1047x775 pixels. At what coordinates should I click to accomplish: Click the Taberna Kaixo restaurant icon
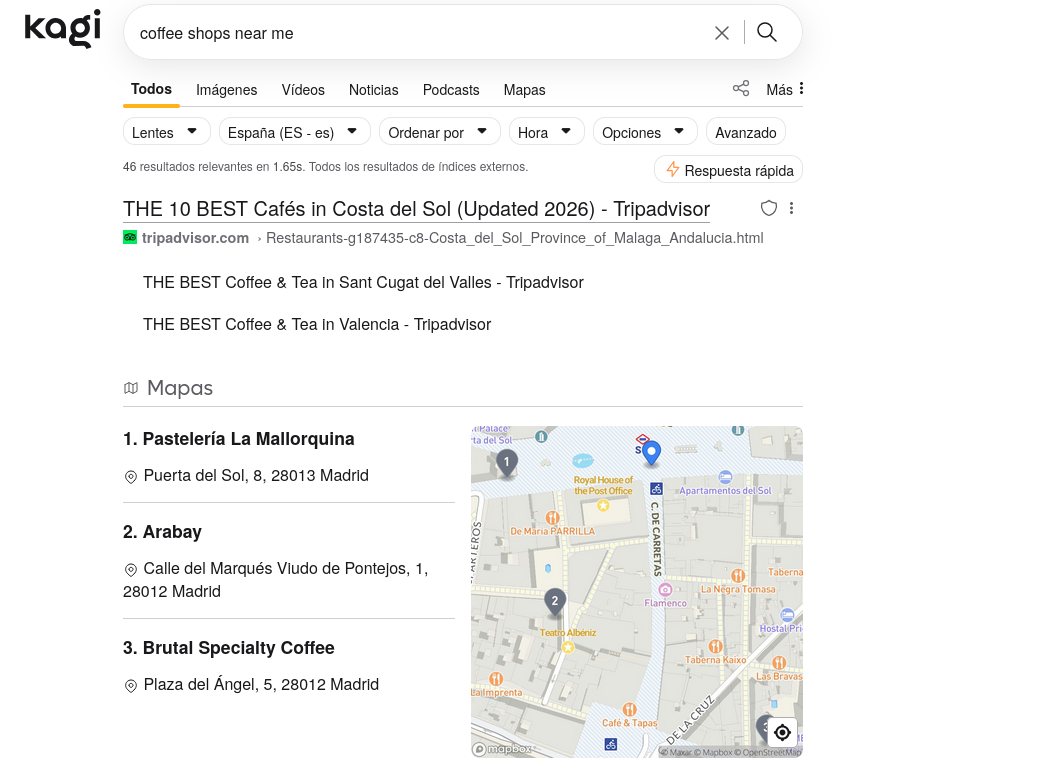[715, 646]
